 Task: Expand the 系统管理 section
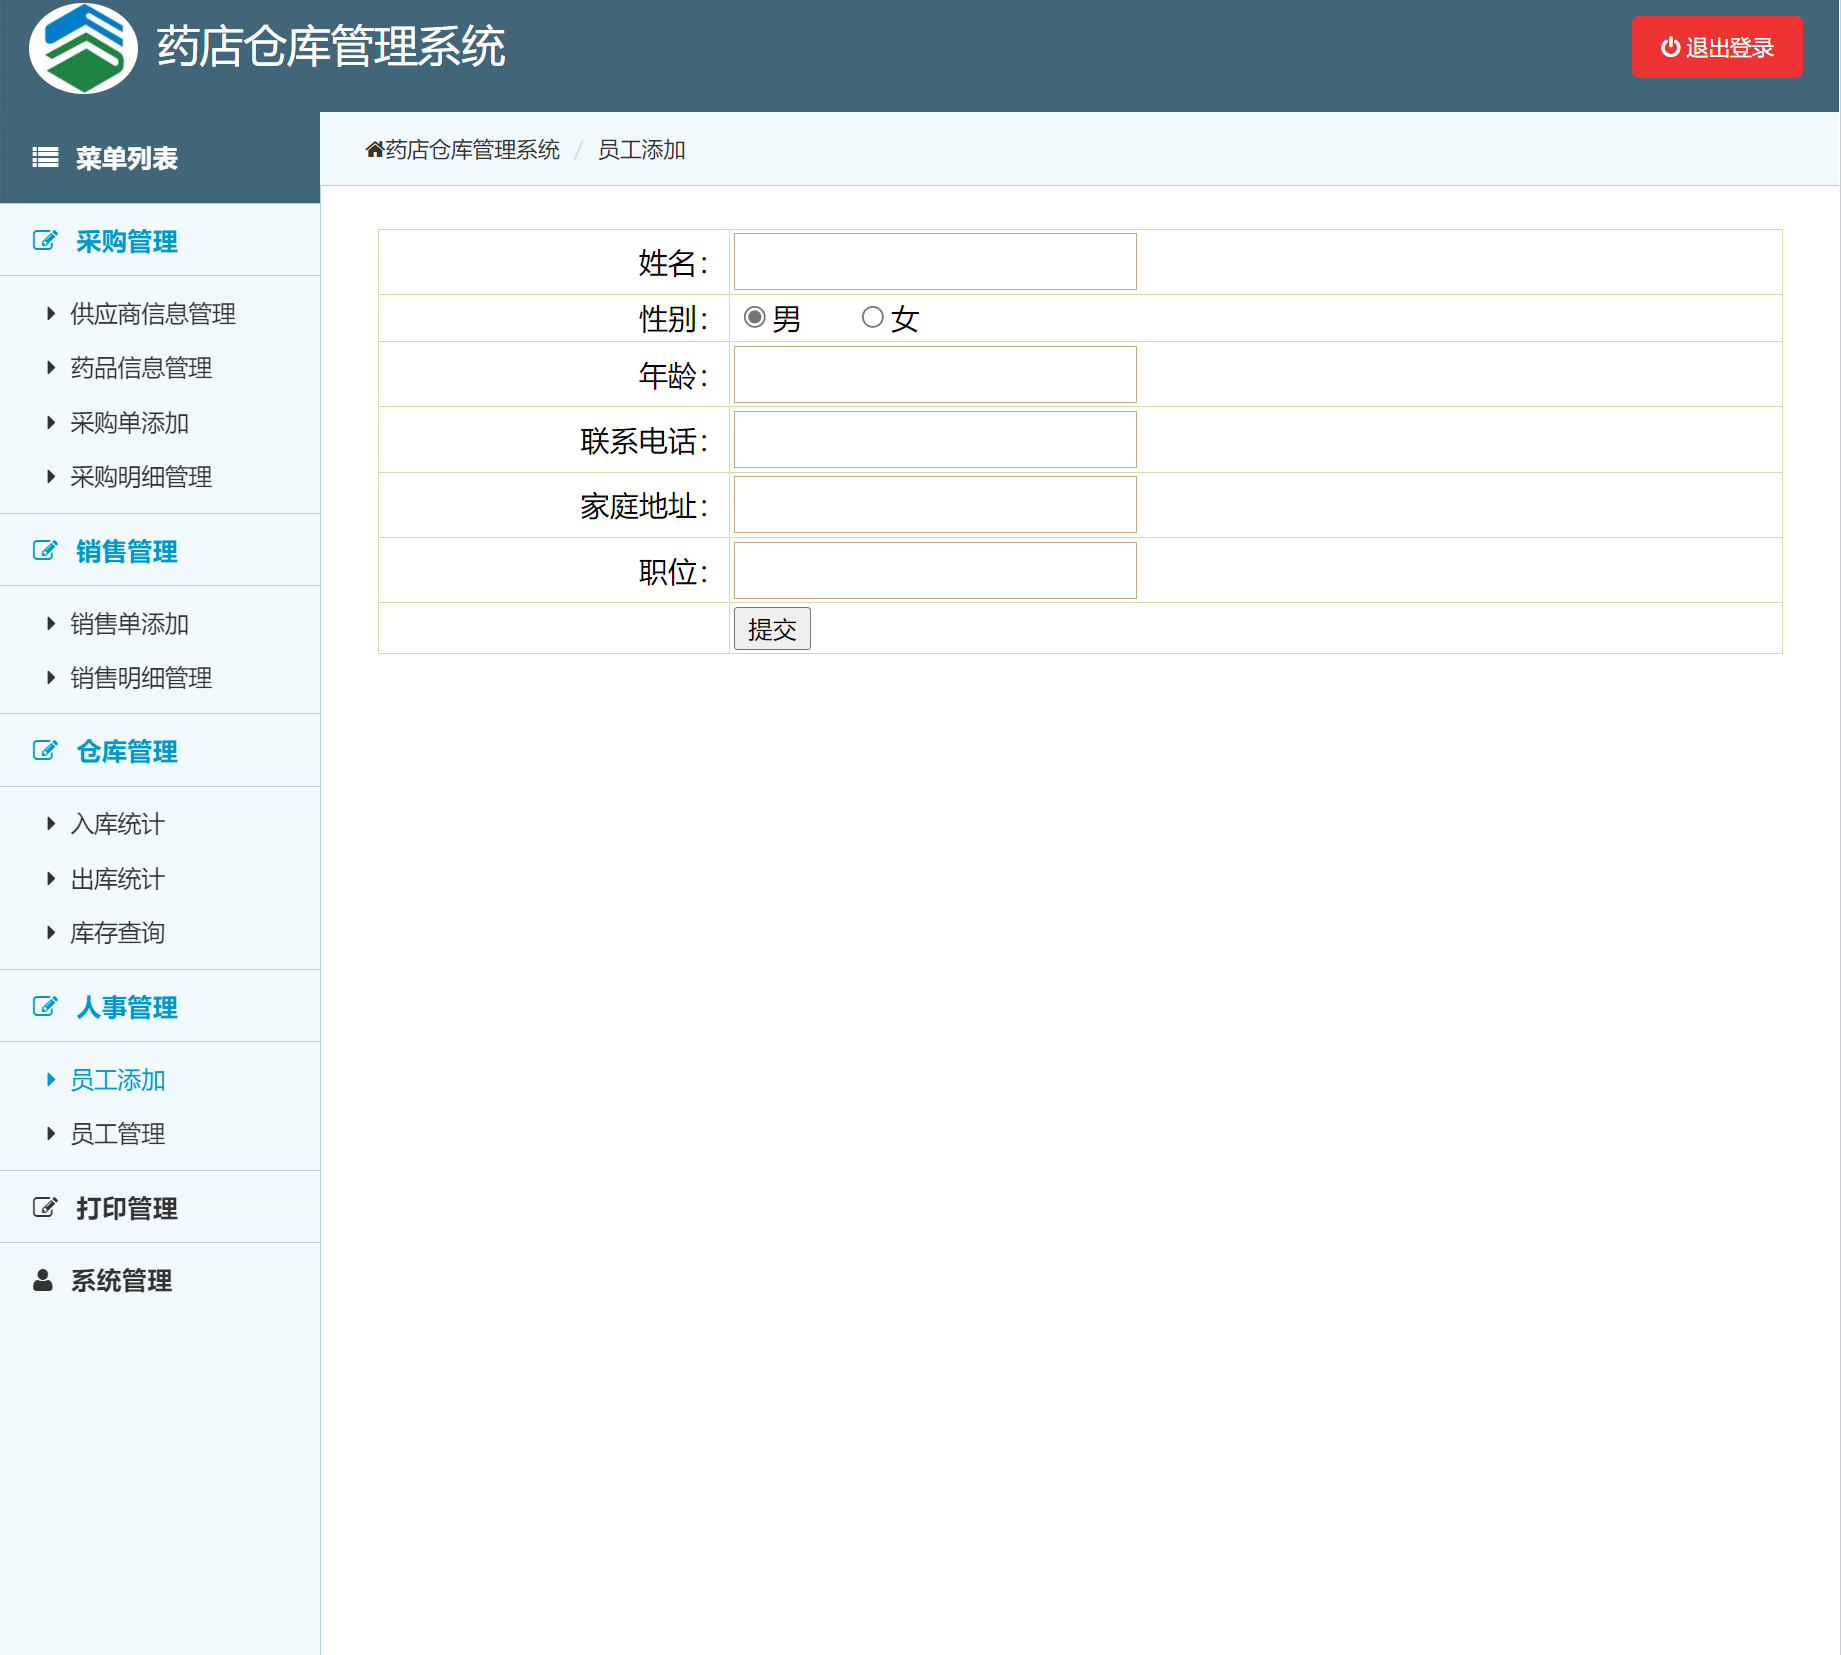(x=120, y=1281)
